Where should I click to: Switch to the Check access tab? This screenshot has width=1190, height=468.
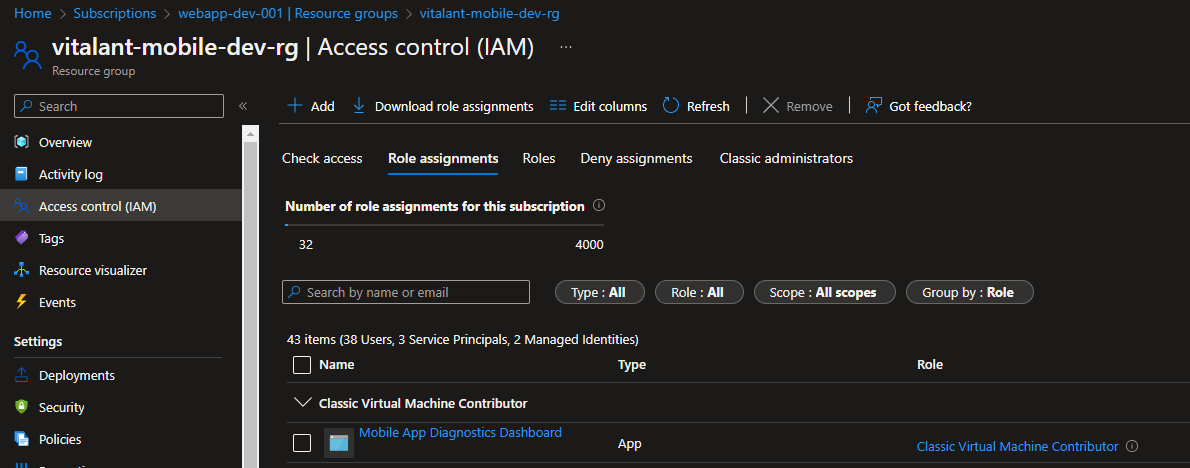pyautogui.click(x=322, y=159)
